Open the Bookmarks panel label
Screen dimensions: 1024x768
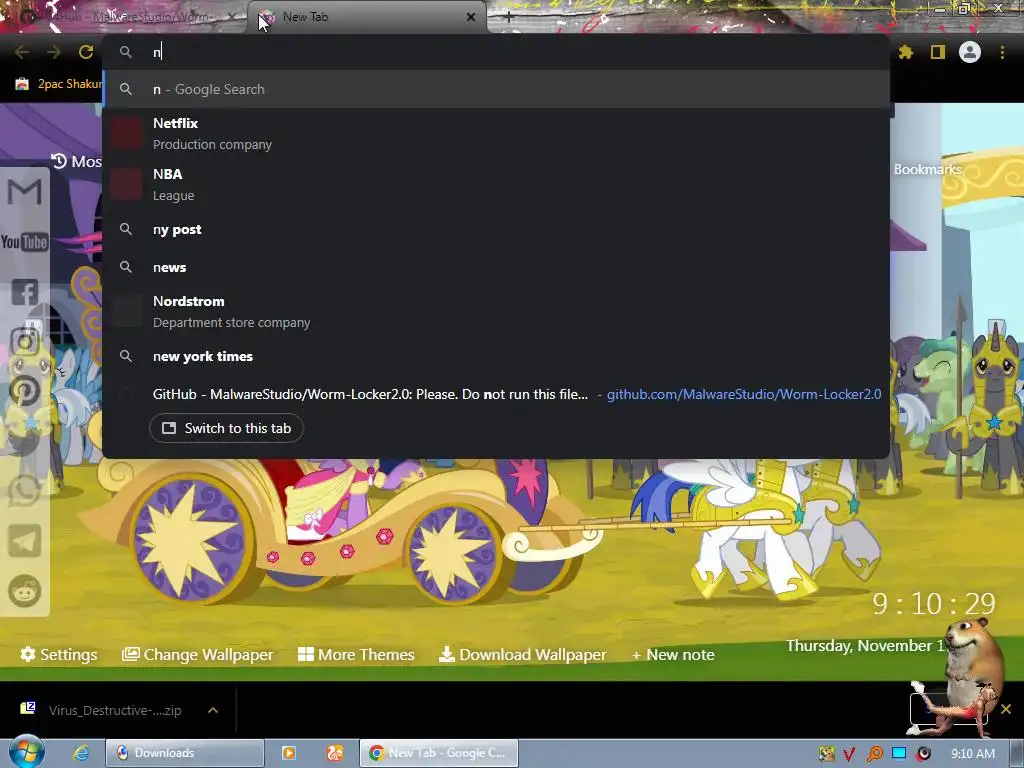click(927, 169)
